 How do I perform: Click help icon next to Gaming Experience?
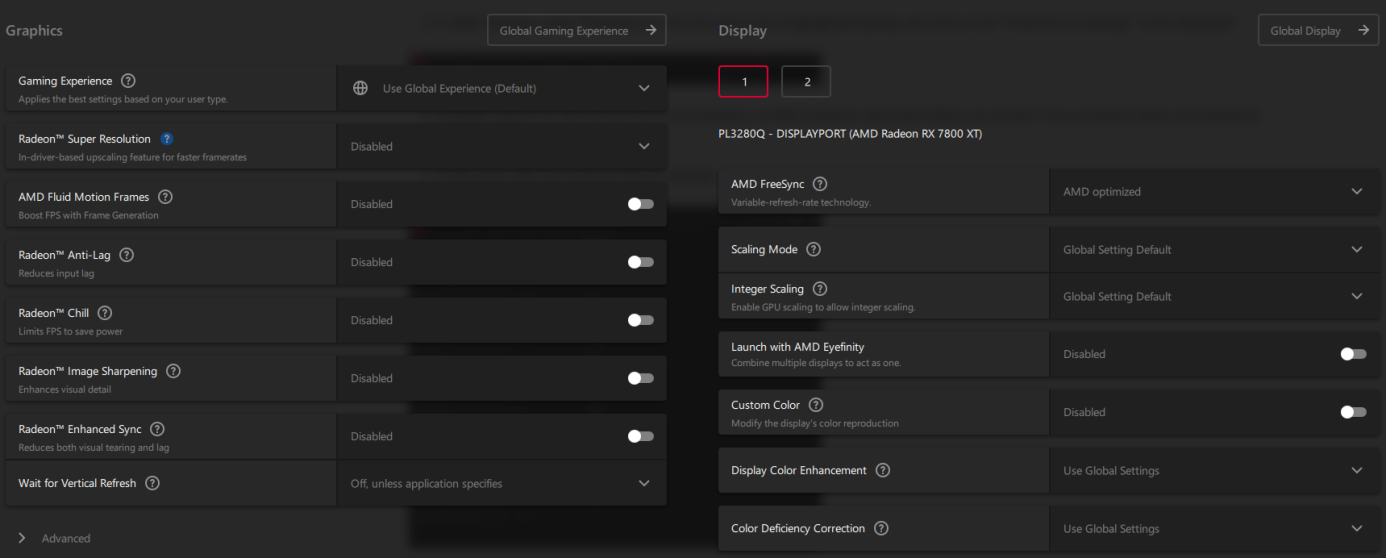click(128, 81)
